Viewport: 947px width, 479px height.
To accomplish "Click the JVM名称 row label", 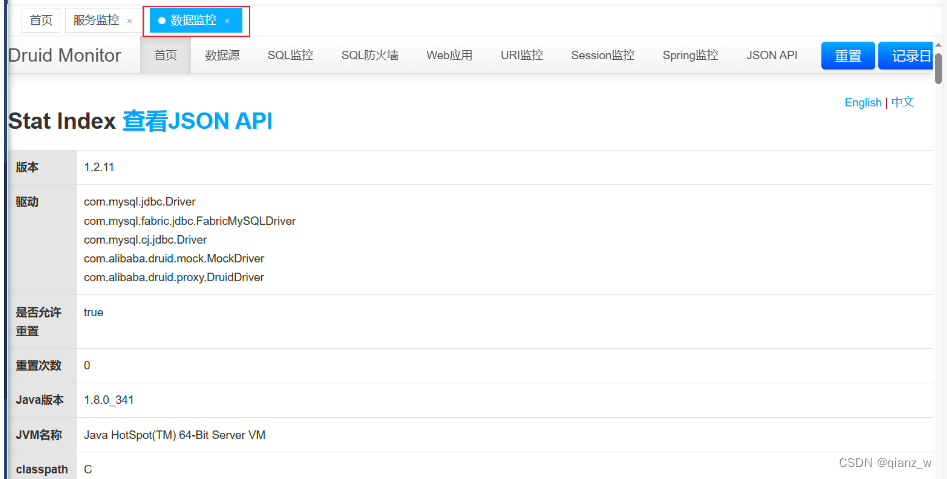I will tap(39, 435).
